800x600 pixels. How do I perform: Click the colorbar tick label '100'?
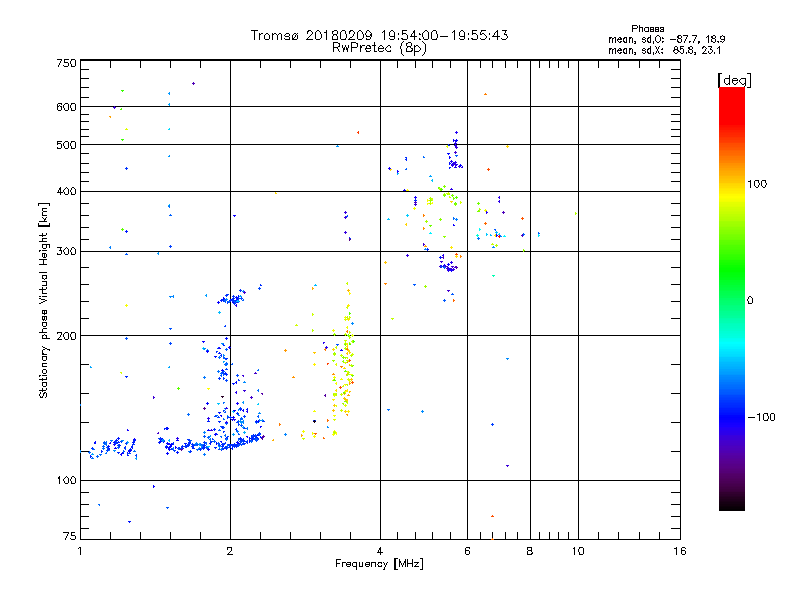click(757, 184)
